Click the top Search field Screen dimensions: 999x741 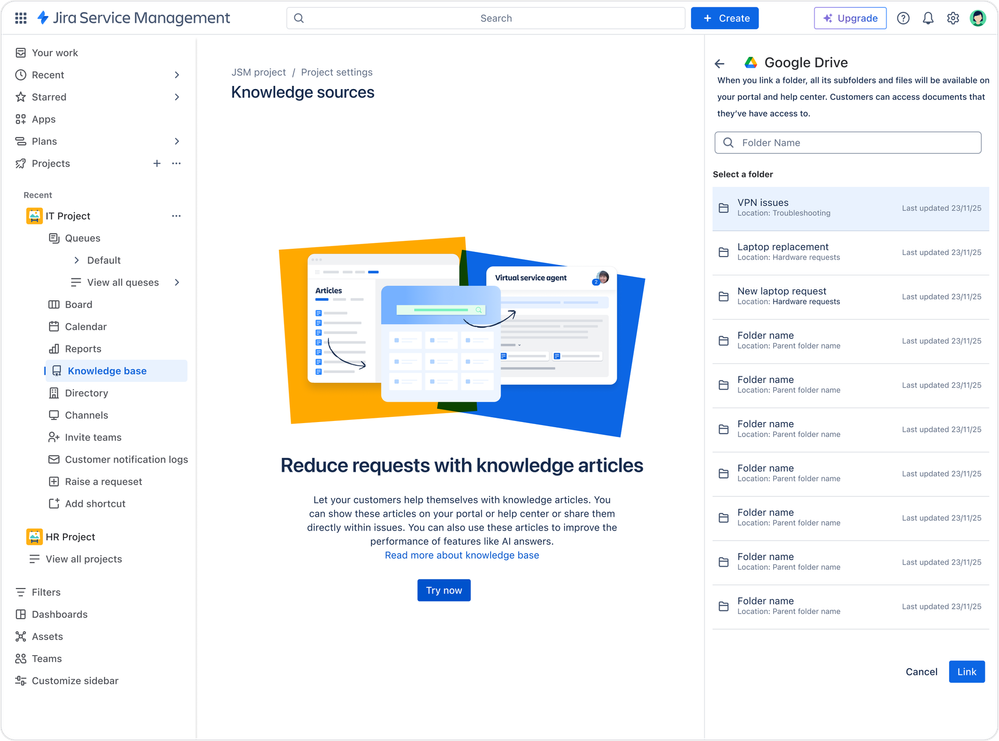[486, 18]
